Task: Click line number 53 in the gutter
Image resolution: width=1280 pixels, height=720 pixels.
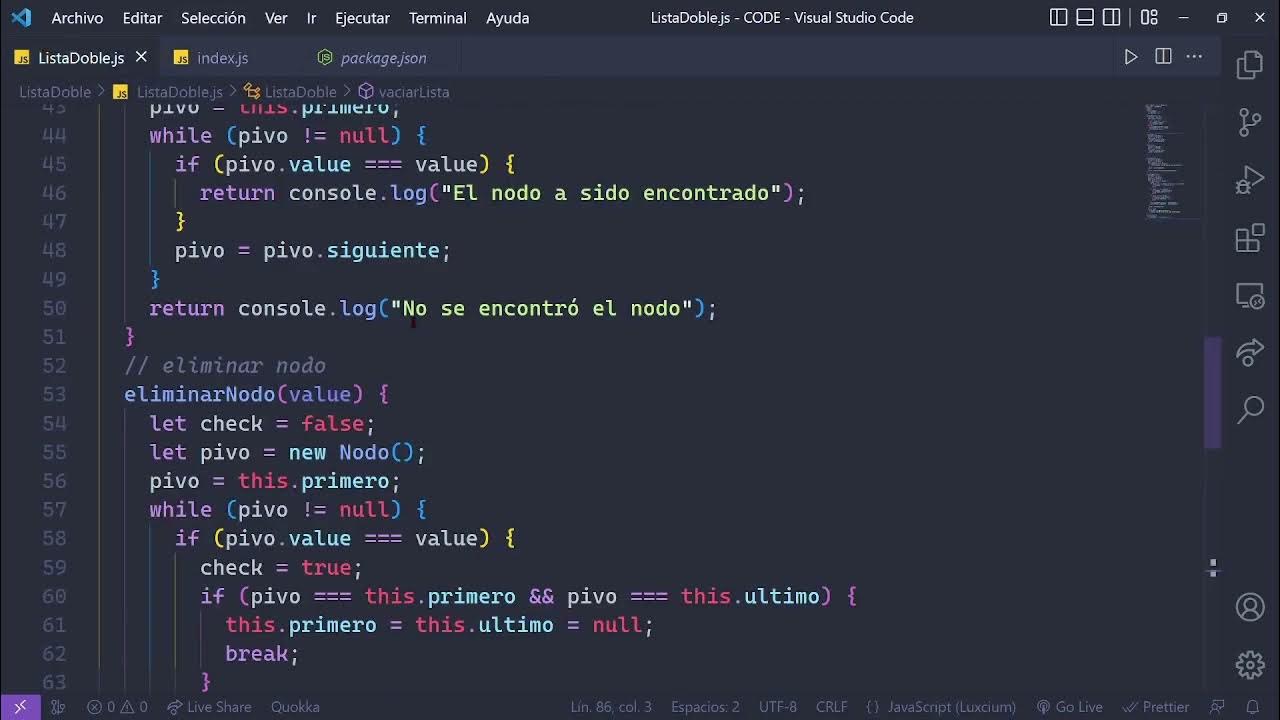Action: 55,394
